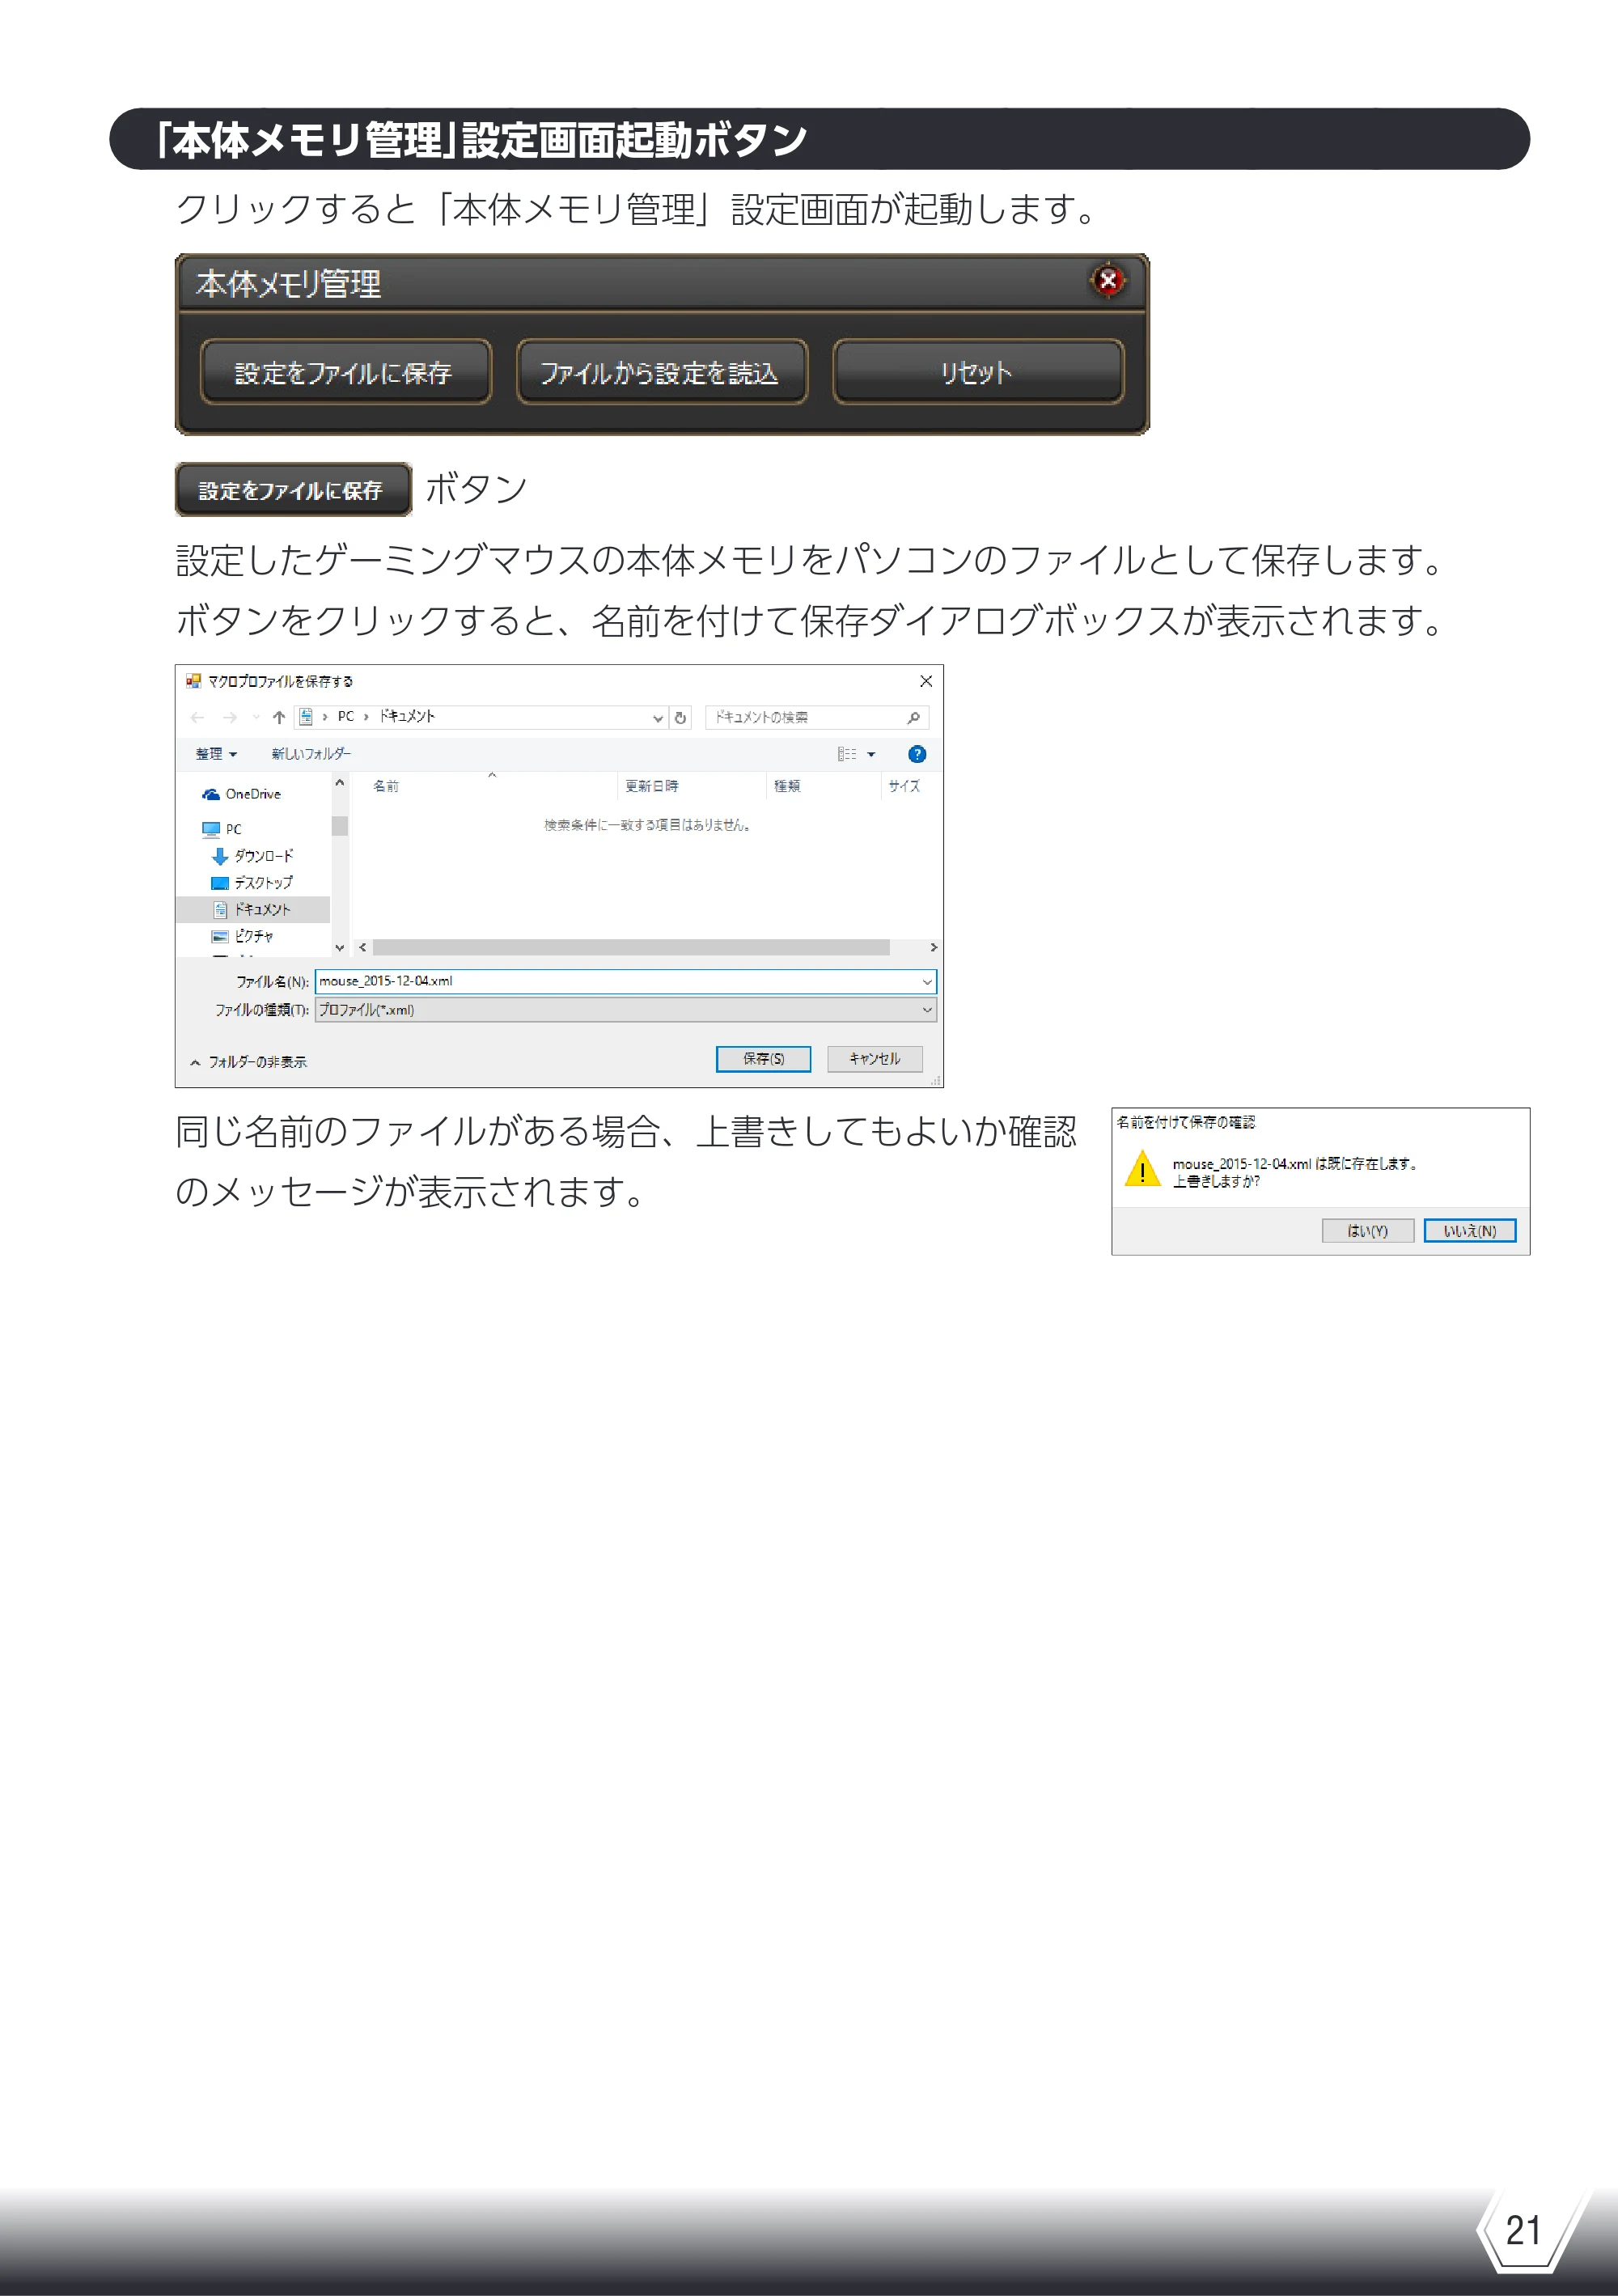Go forward with the right arrow in save dialog
1618x2296 pixels.
(x=230, y=717)
